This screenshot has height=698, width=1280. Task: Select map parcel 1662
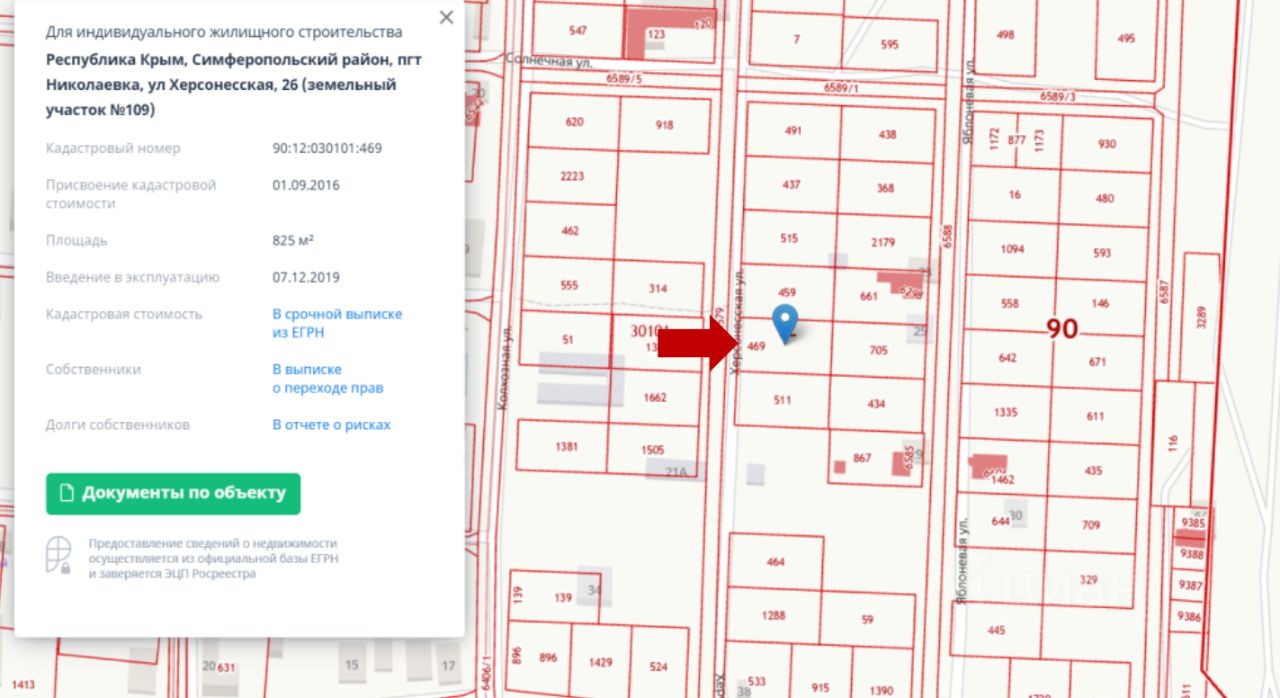[655, 398]
